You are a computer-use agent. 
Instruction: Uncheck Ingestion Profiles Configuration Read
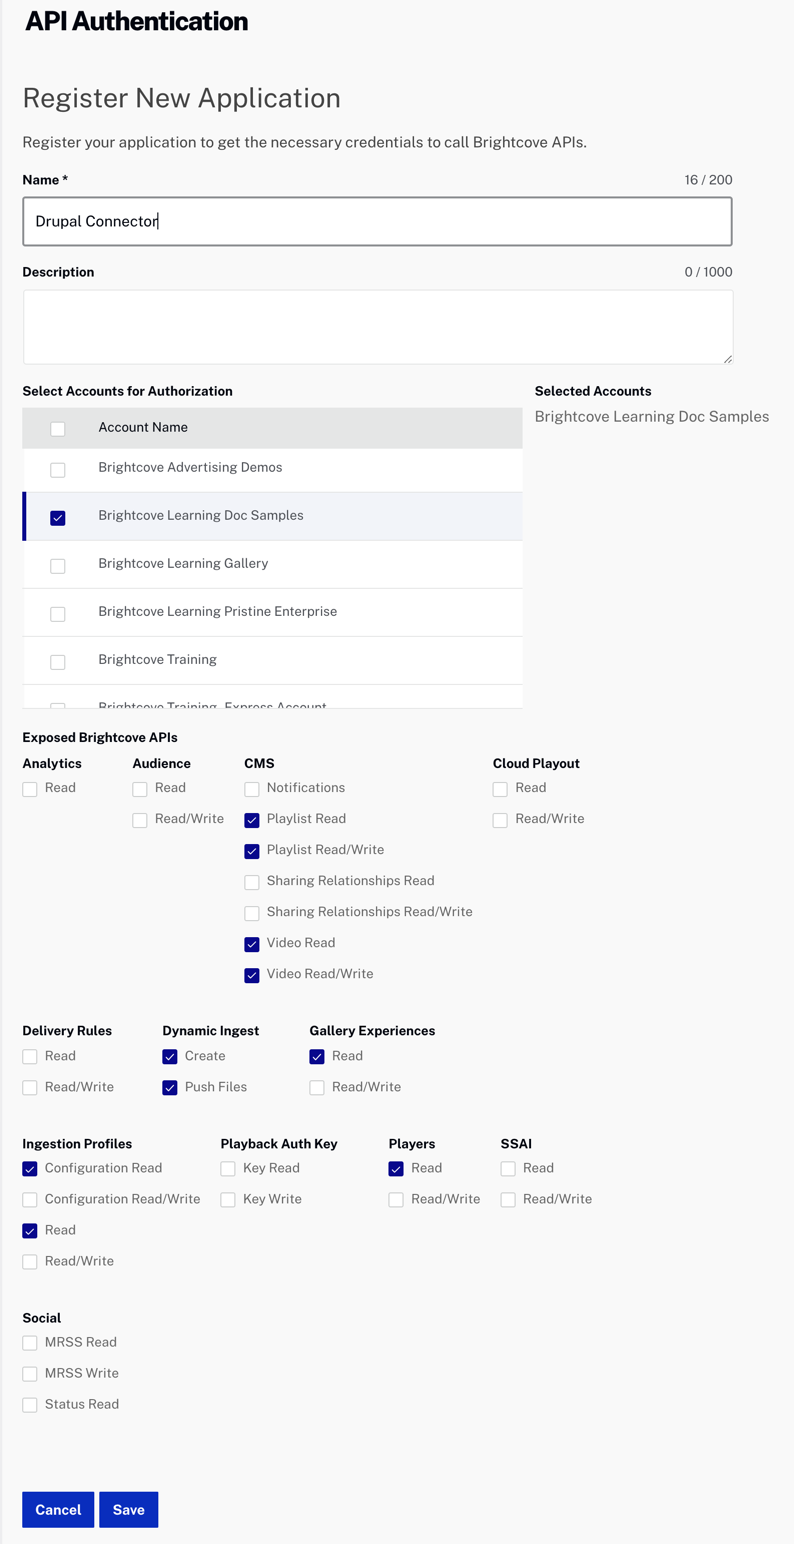coord(29,1169)
